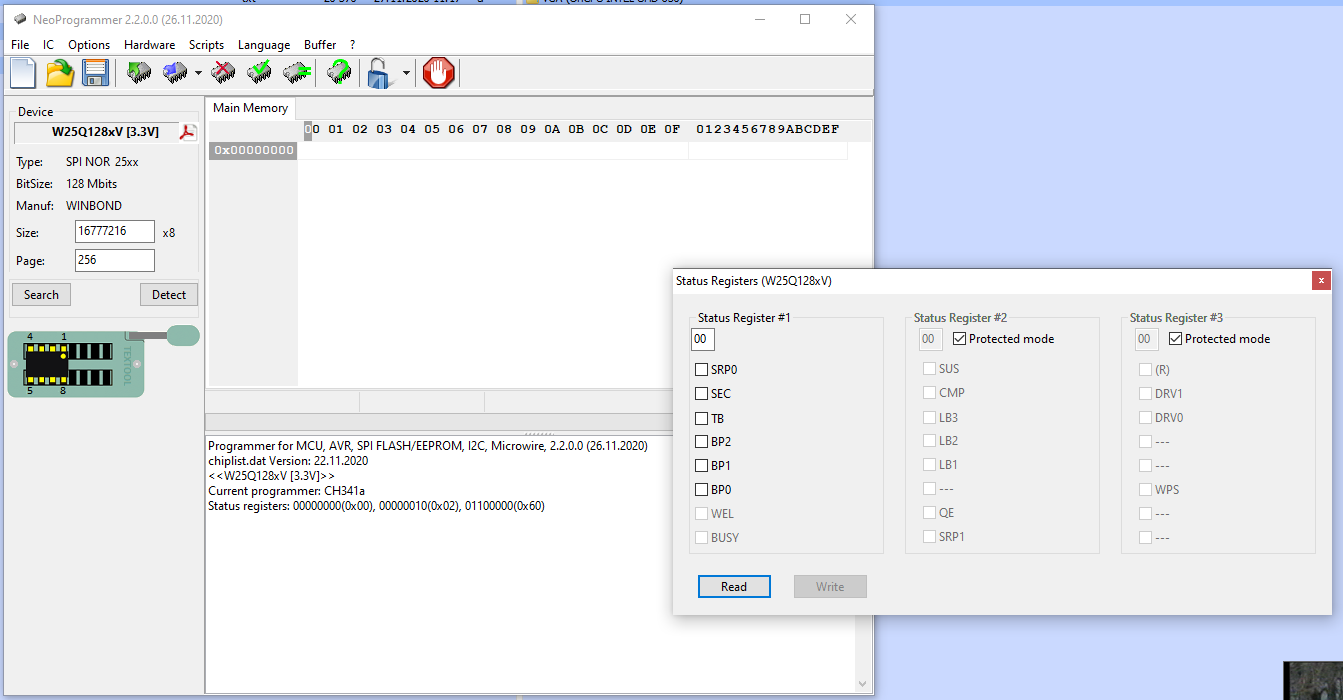Click the Size field showing 16777216
The width and height of the screenshot is (1343, 700).
click(x=115, y=232)
